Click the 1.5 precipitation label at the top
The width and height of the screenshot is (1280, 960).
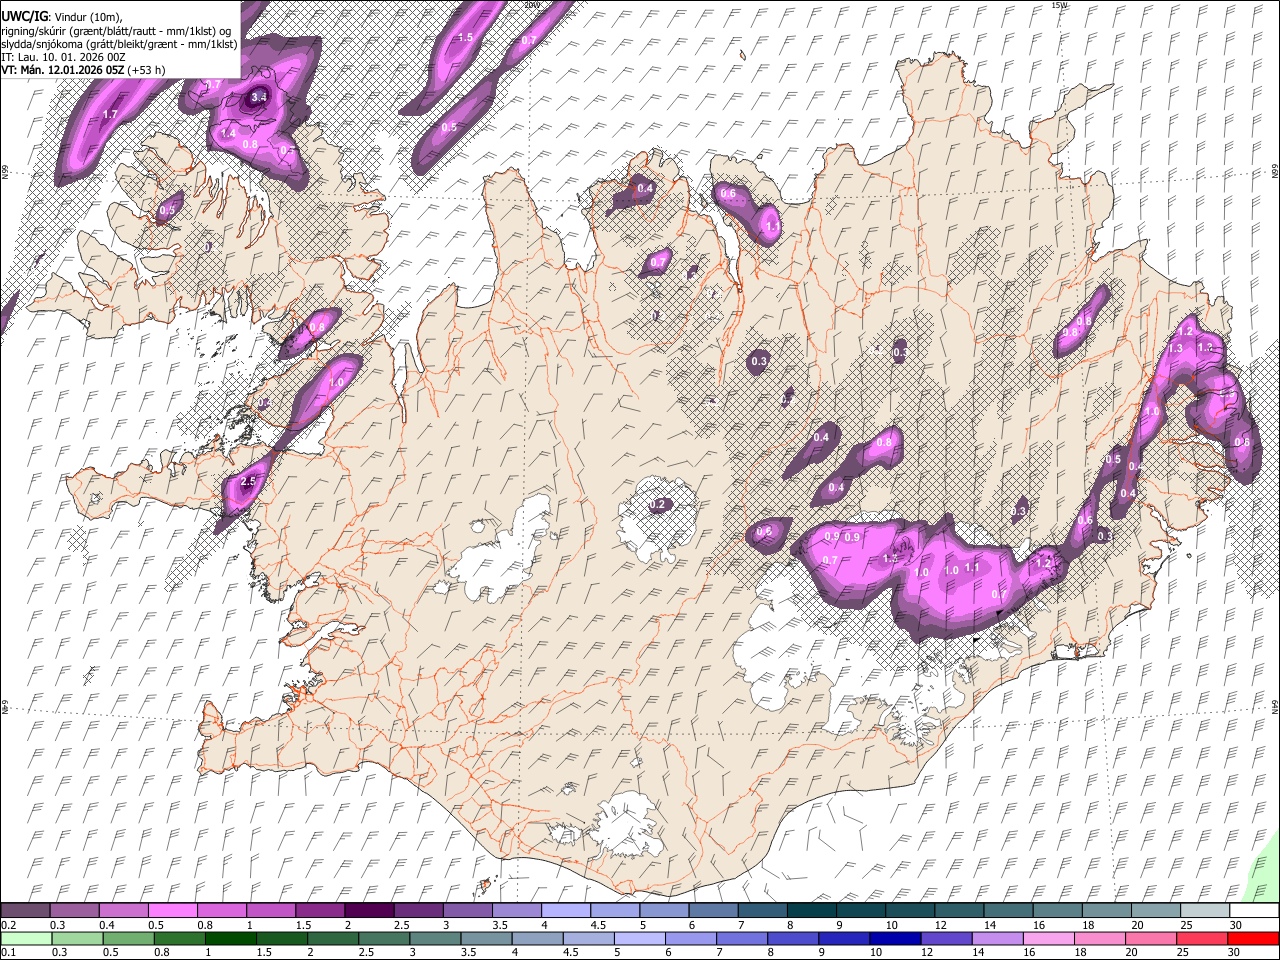[465, 37]
